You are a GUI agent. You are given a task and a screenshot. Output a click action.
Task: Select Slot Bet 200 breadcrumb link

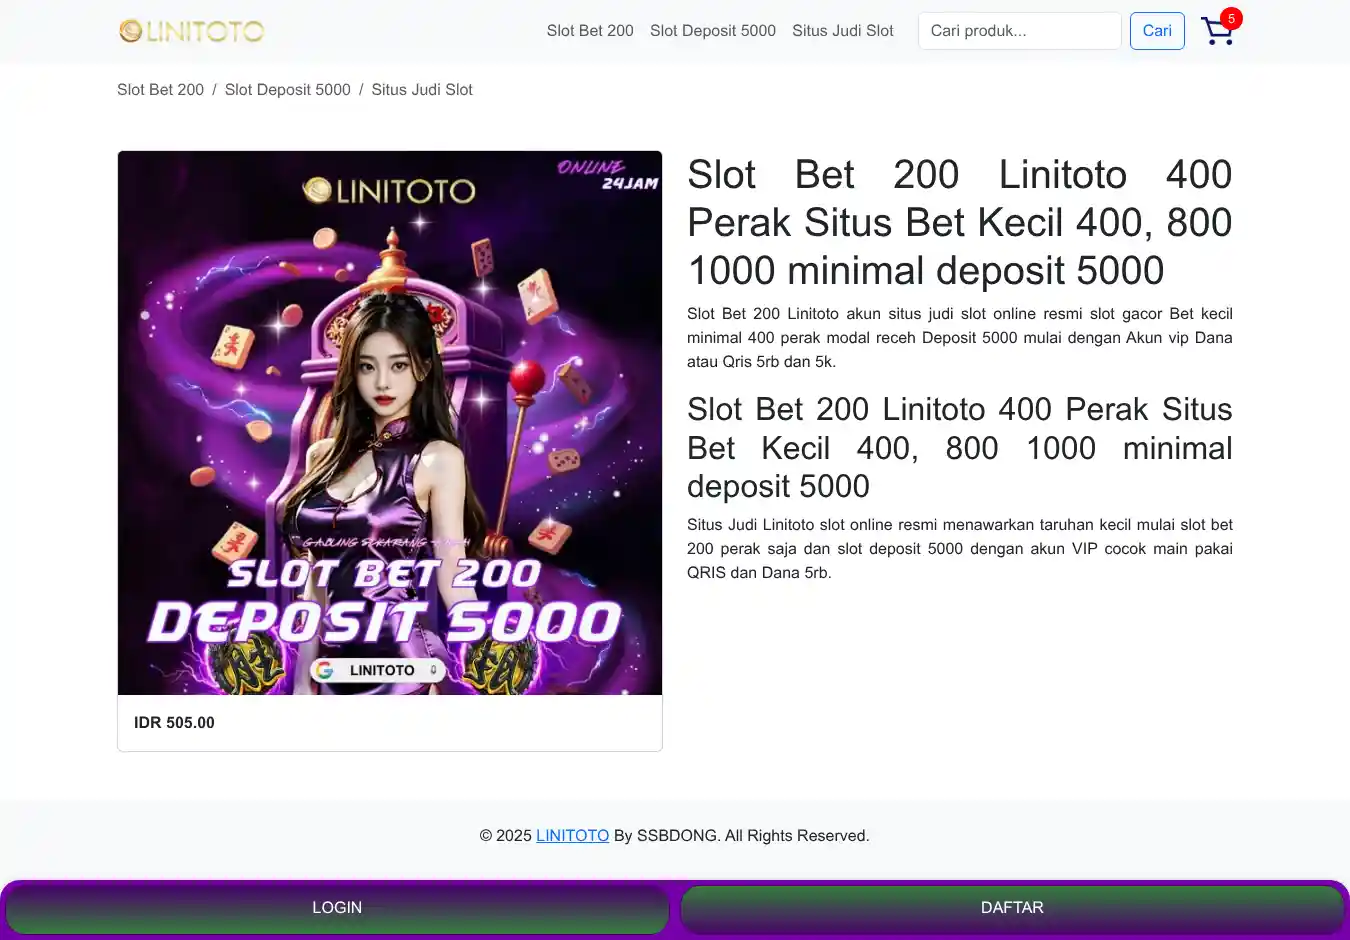[x=160, y=90]
